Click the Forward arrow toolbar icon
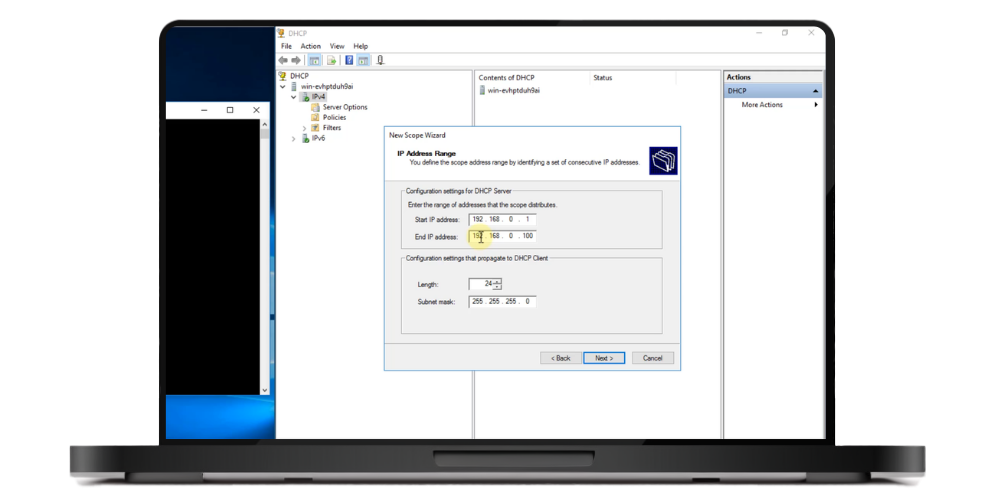The width and height of the screenshot is (1000, 503). (x=295, y=60)
